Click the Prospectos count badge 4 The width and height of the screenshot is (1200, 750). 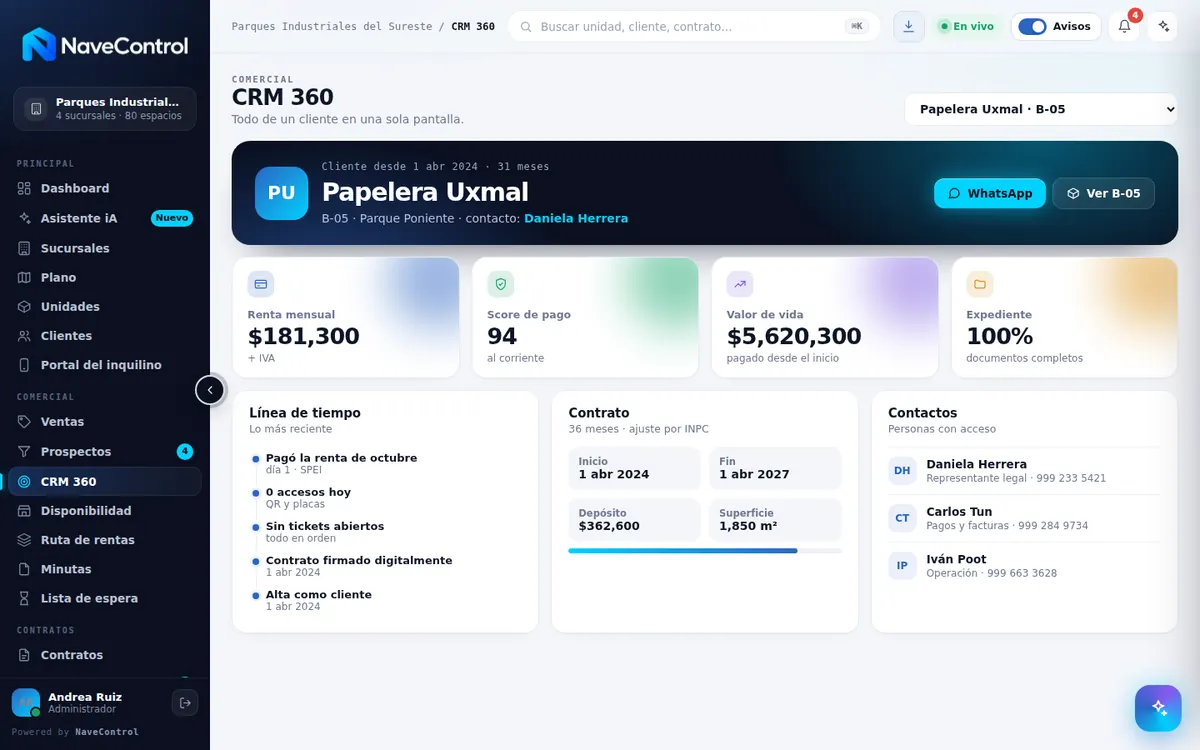click(185, 452)
